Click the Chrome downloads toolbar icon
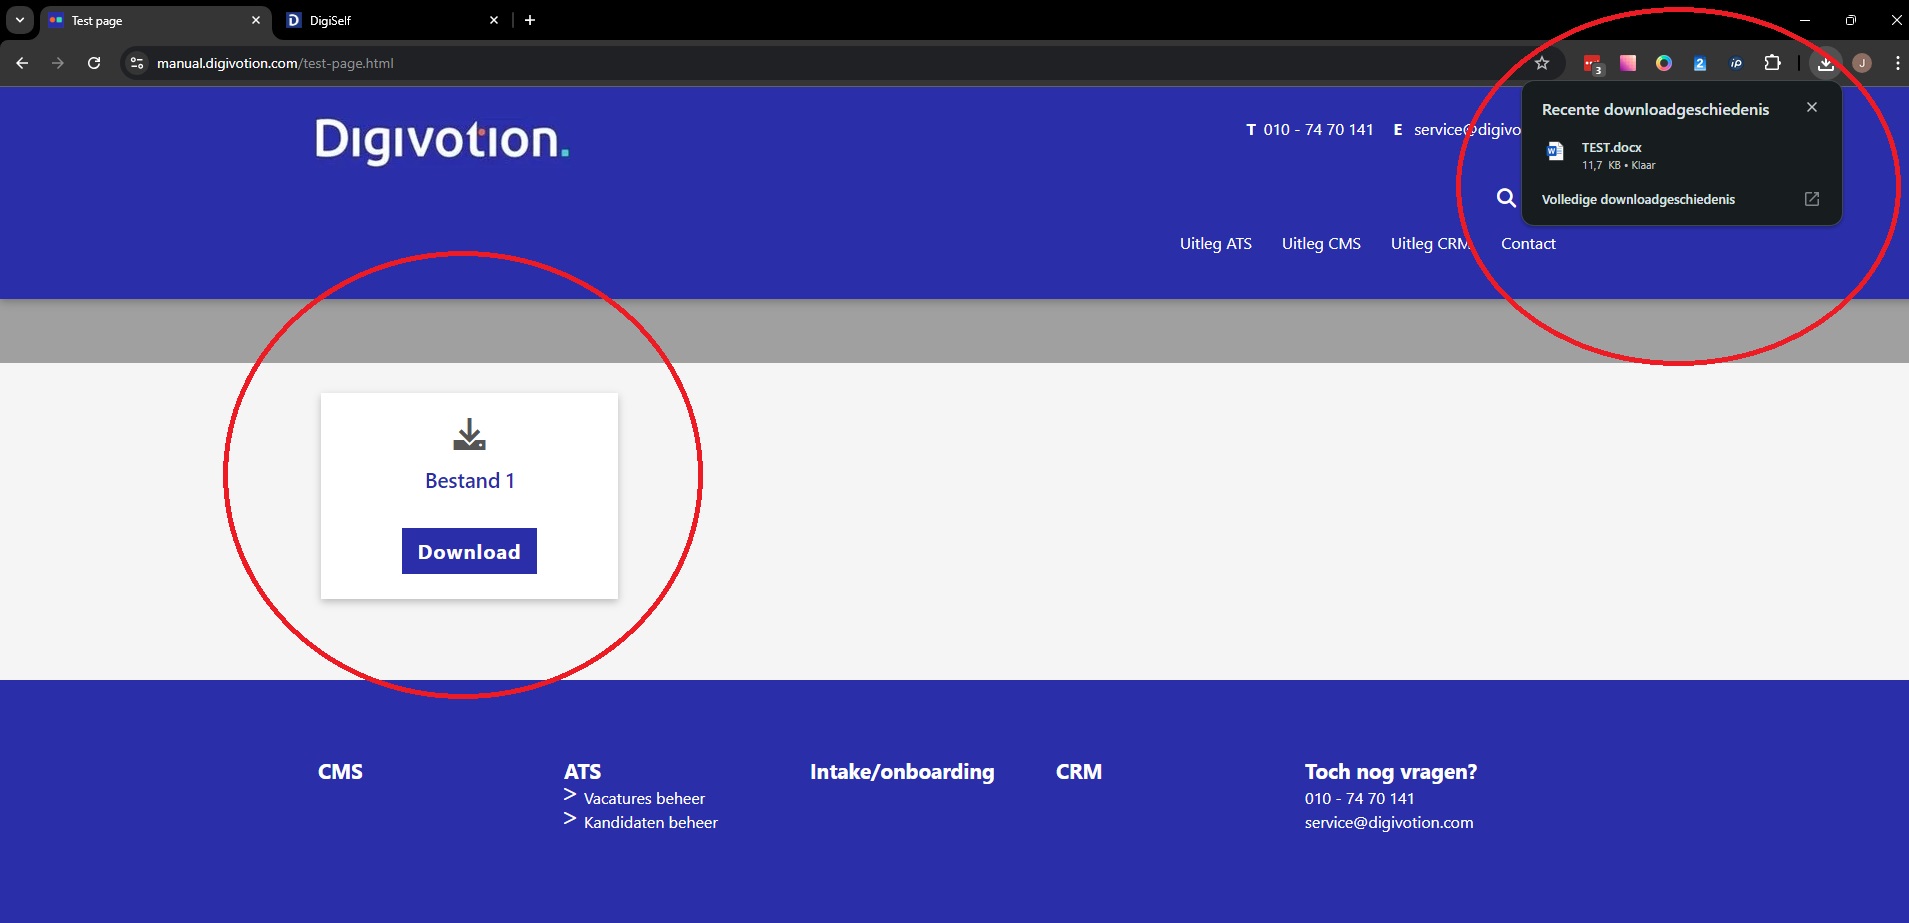The height and width of the screenshot is (923, 1909). [x=1825, y=63]
